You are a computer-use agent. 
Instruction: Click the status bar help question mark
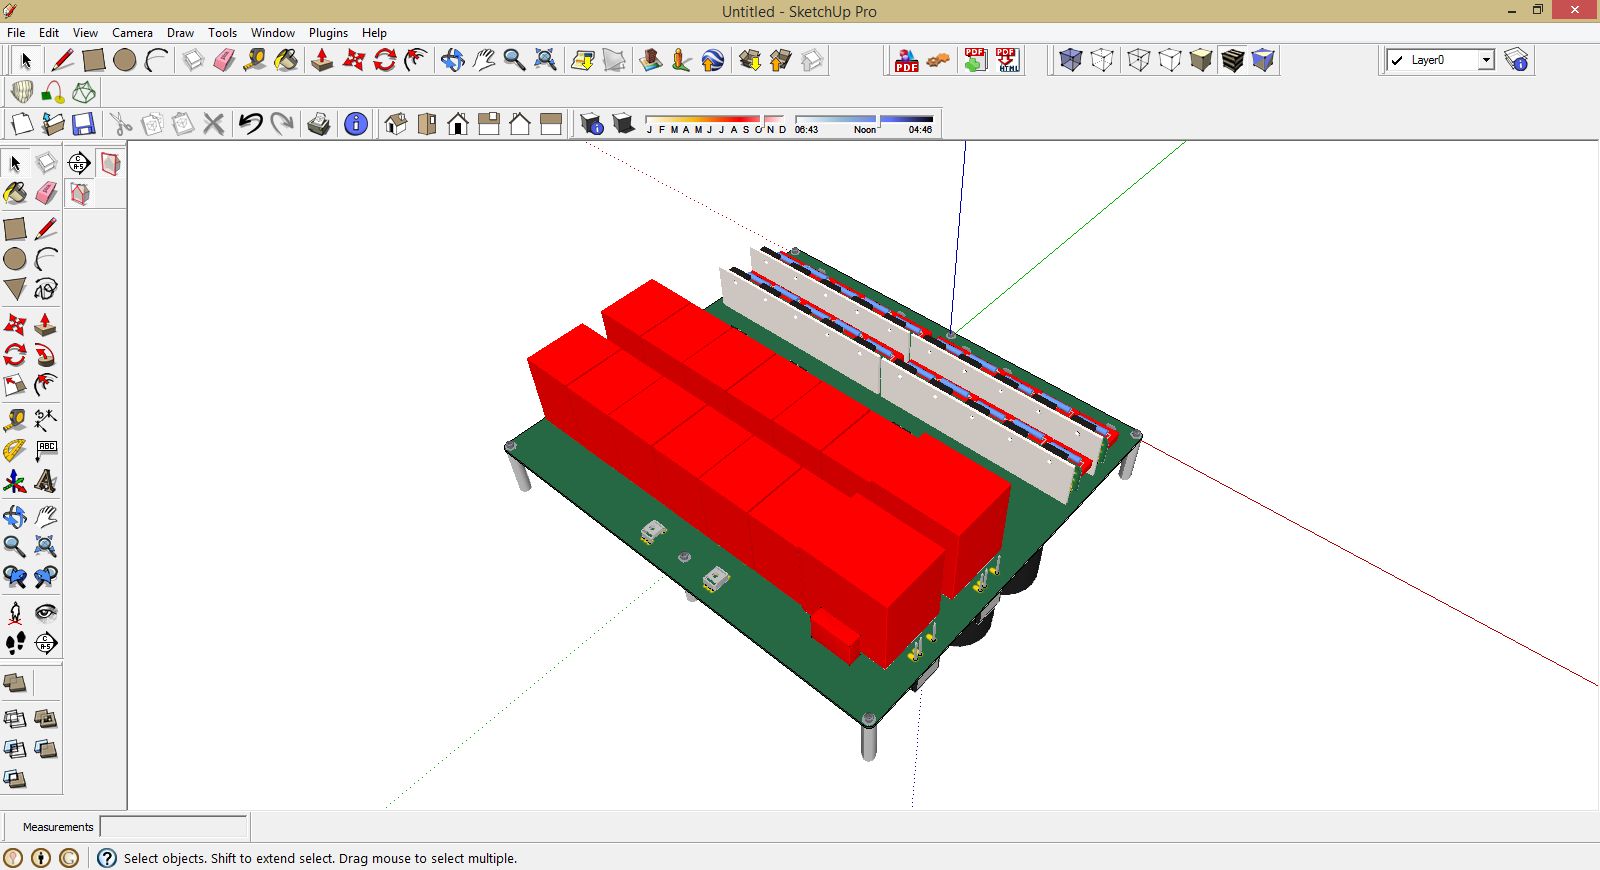[107, 858]
